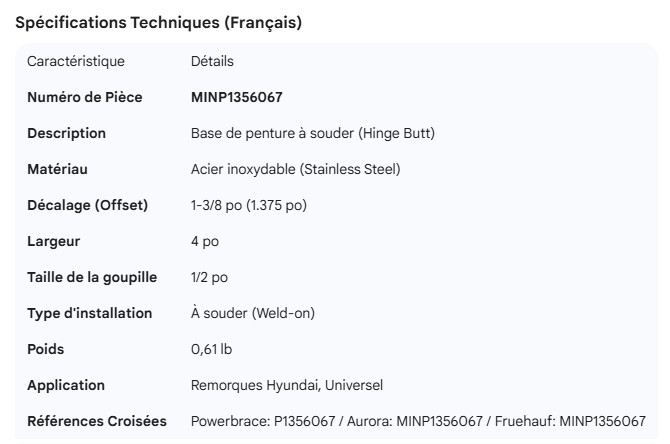
Task: Click the Numéro de Pièce row label
Action: point(84,98)
